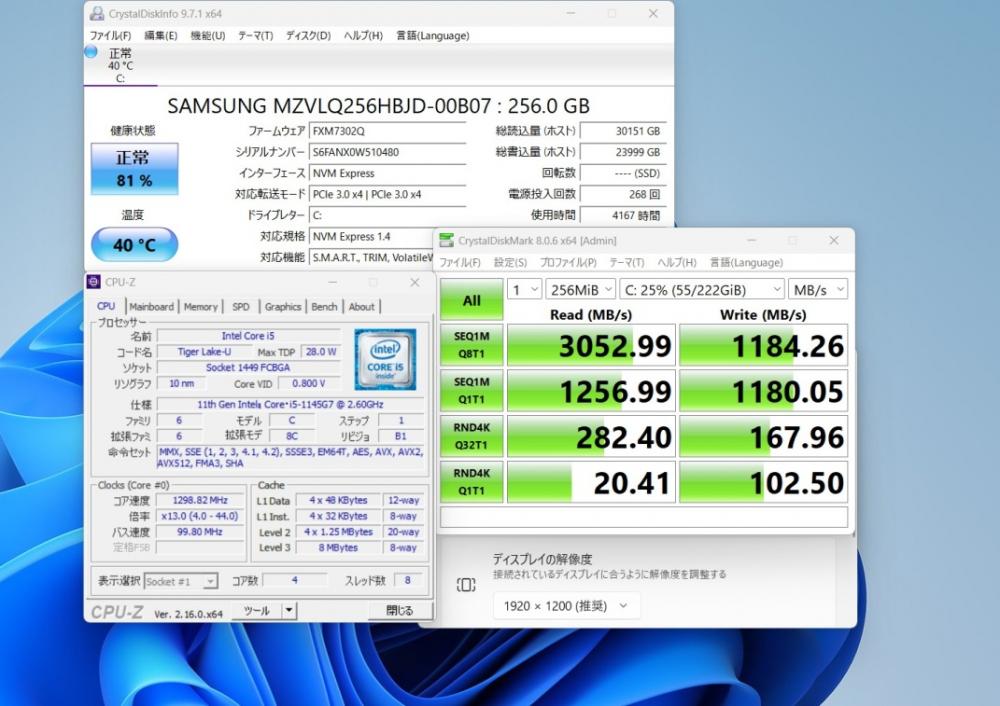Open テーマ(T) menu in CrystalDiskInfo

(255, 36)
